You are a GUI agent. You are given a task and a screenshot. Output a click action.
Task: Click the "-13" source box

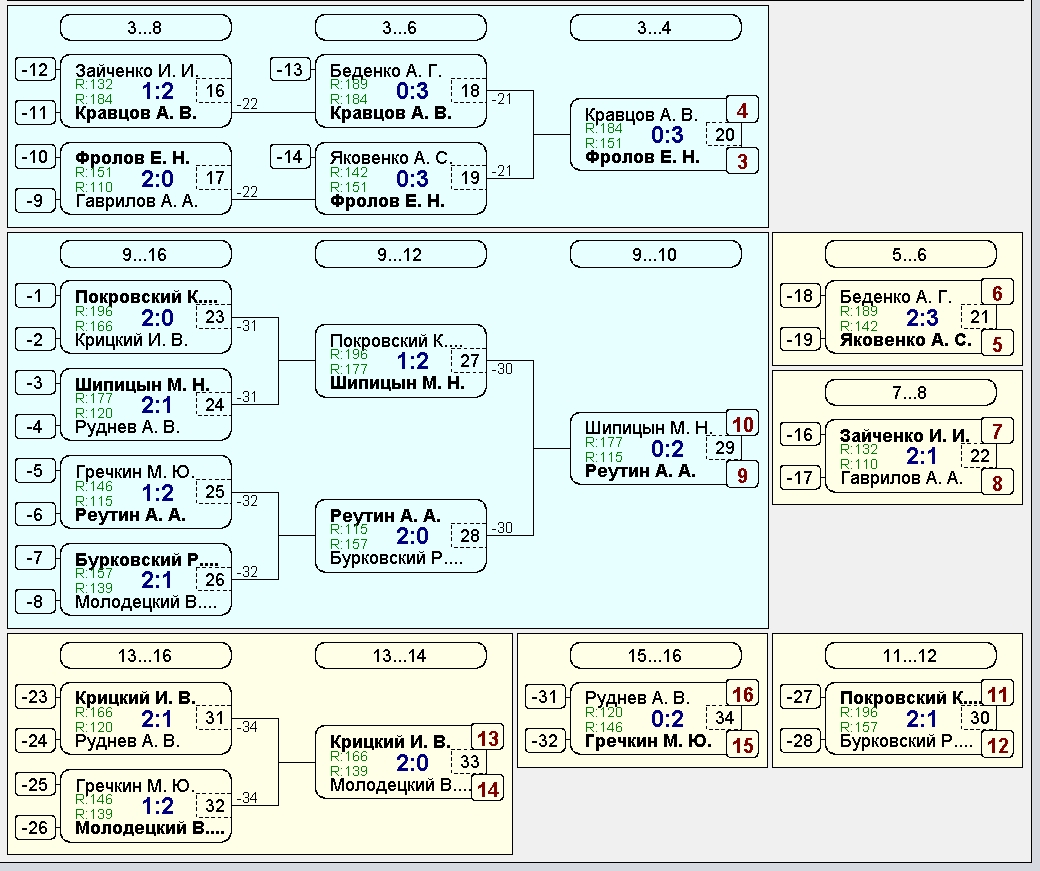pos(290,69)
